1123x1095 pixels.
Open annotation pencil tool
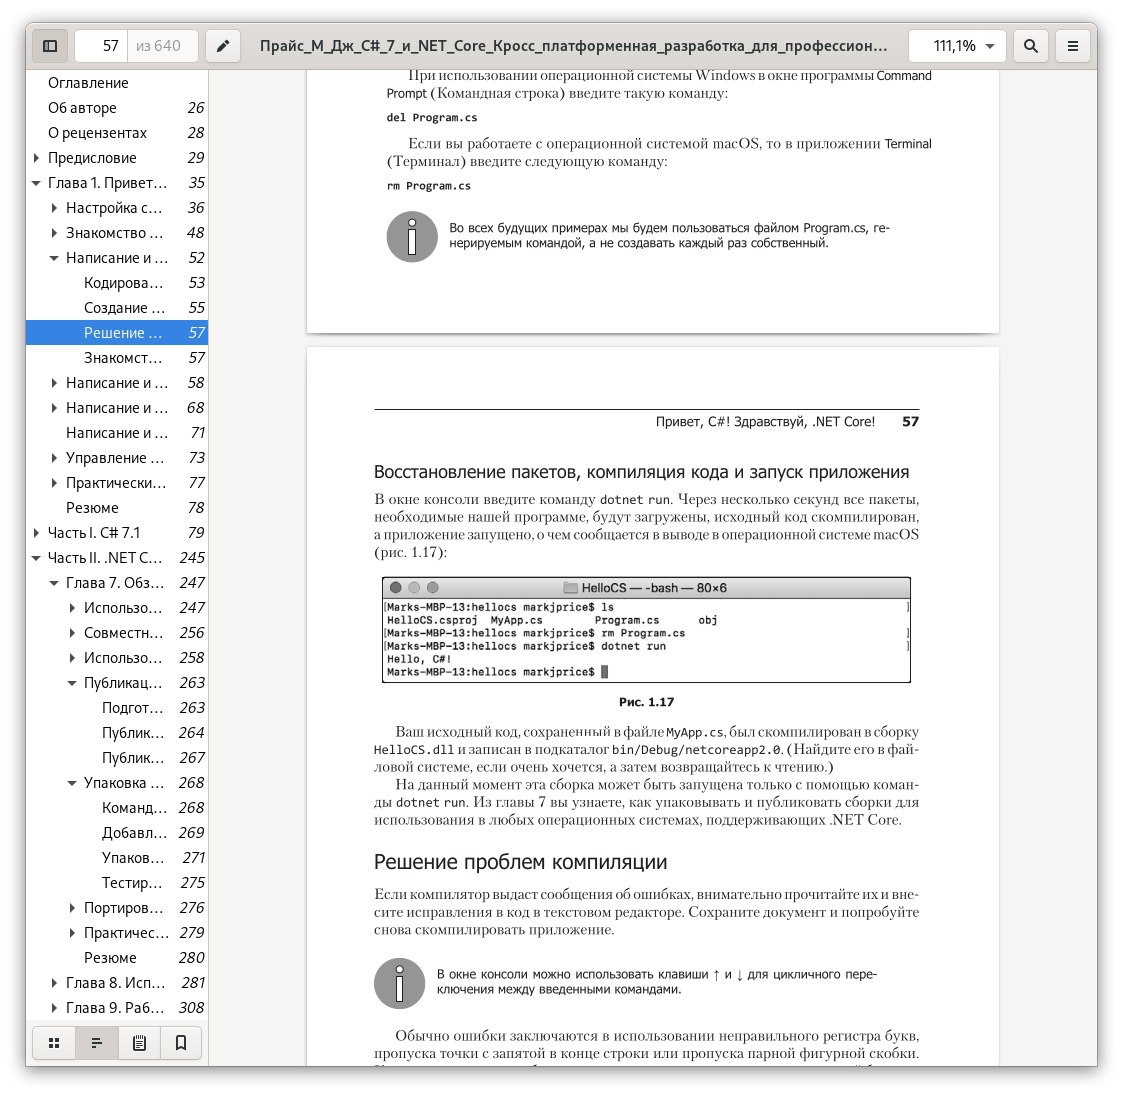[223, 46]
